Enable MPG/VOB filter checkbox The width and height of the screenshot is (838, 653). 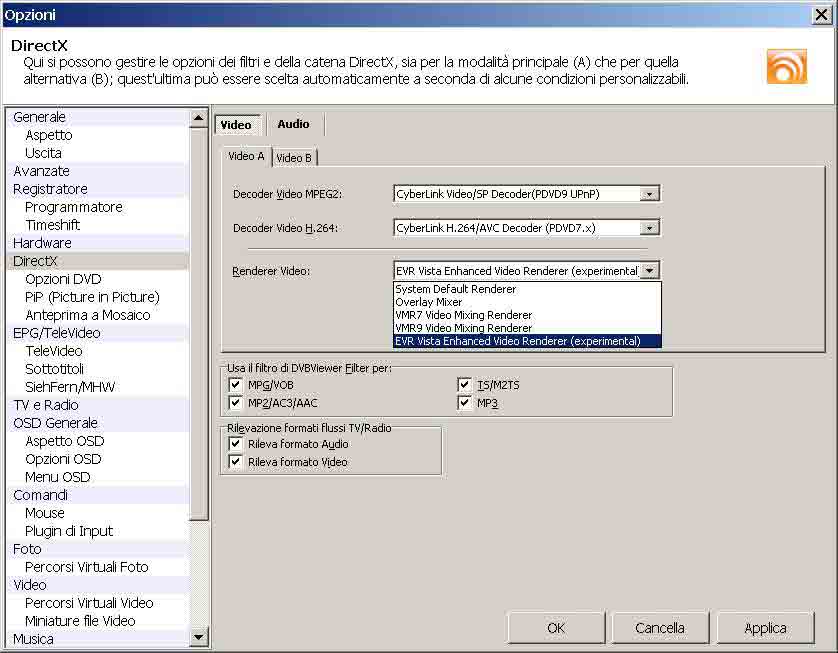click(x=236, y=385)
